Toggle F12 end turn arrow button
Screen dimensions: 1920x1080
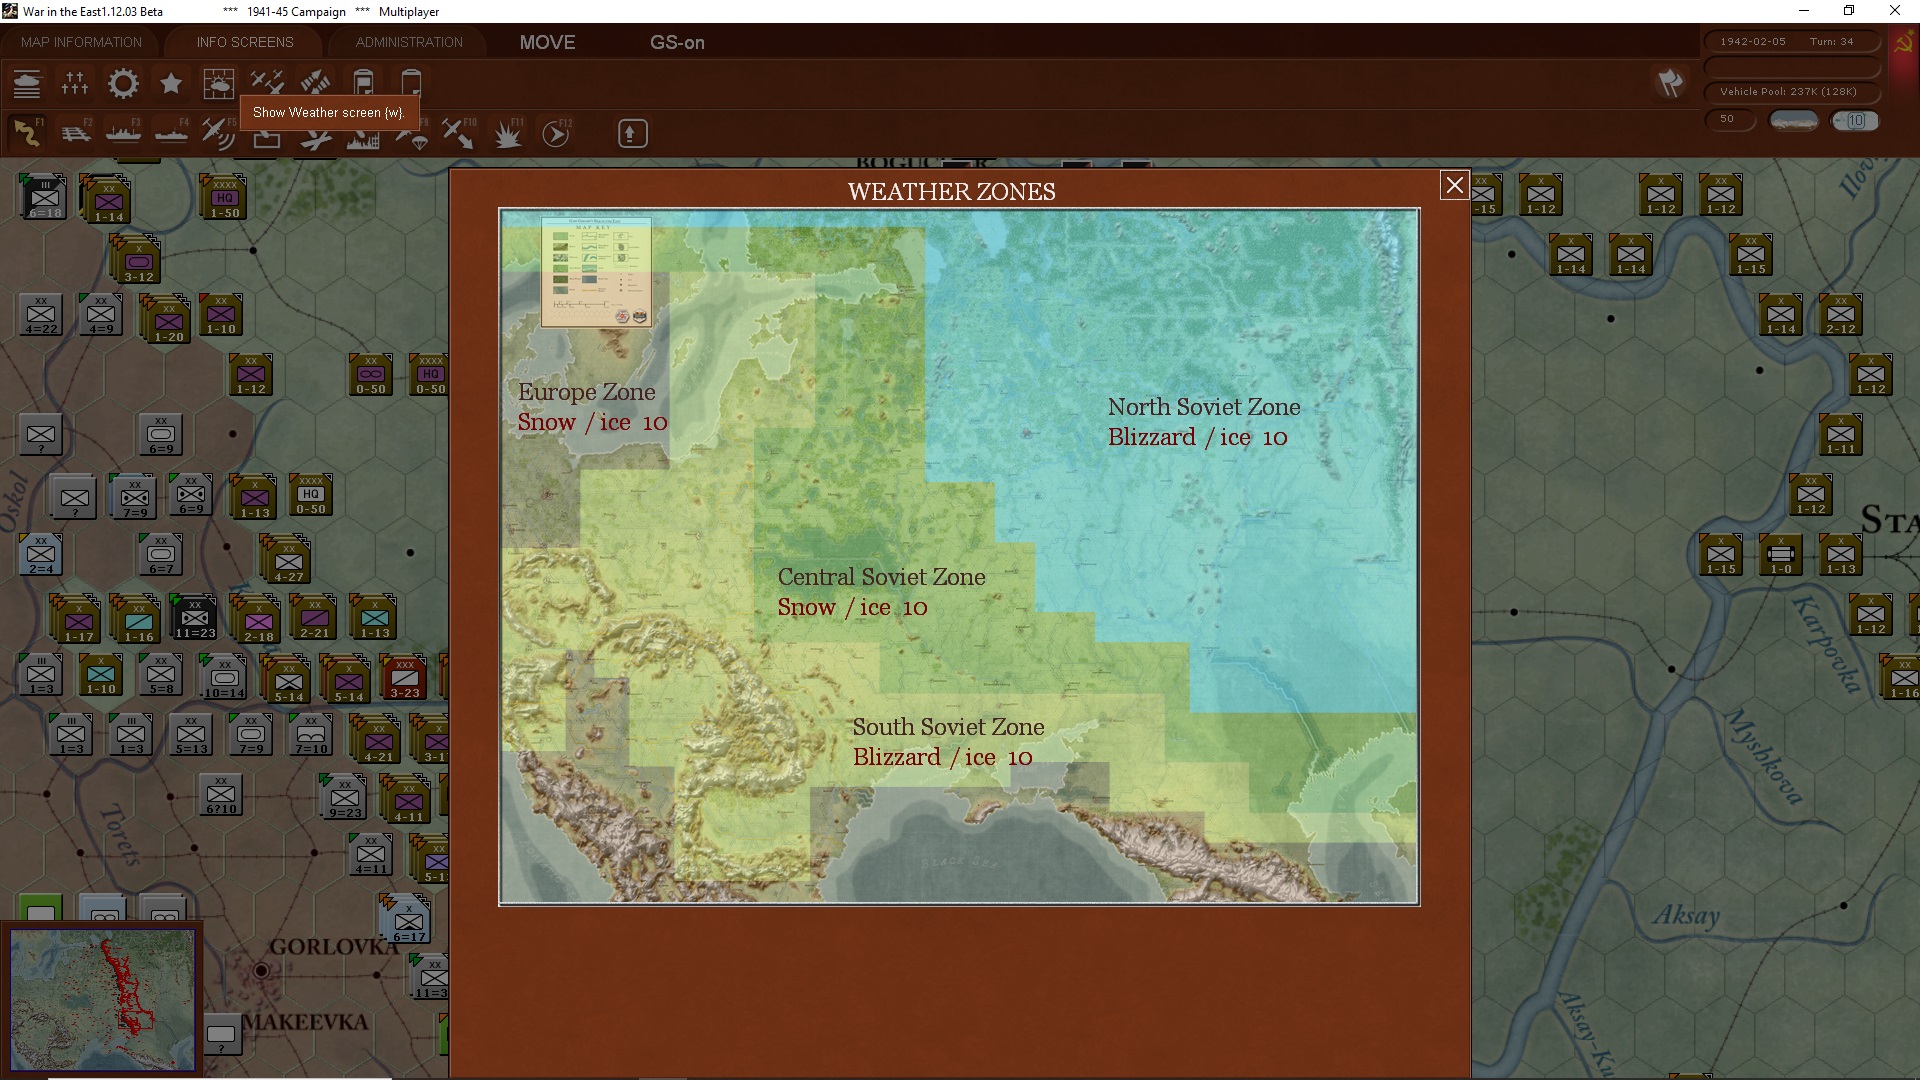(x=556, y=133)
